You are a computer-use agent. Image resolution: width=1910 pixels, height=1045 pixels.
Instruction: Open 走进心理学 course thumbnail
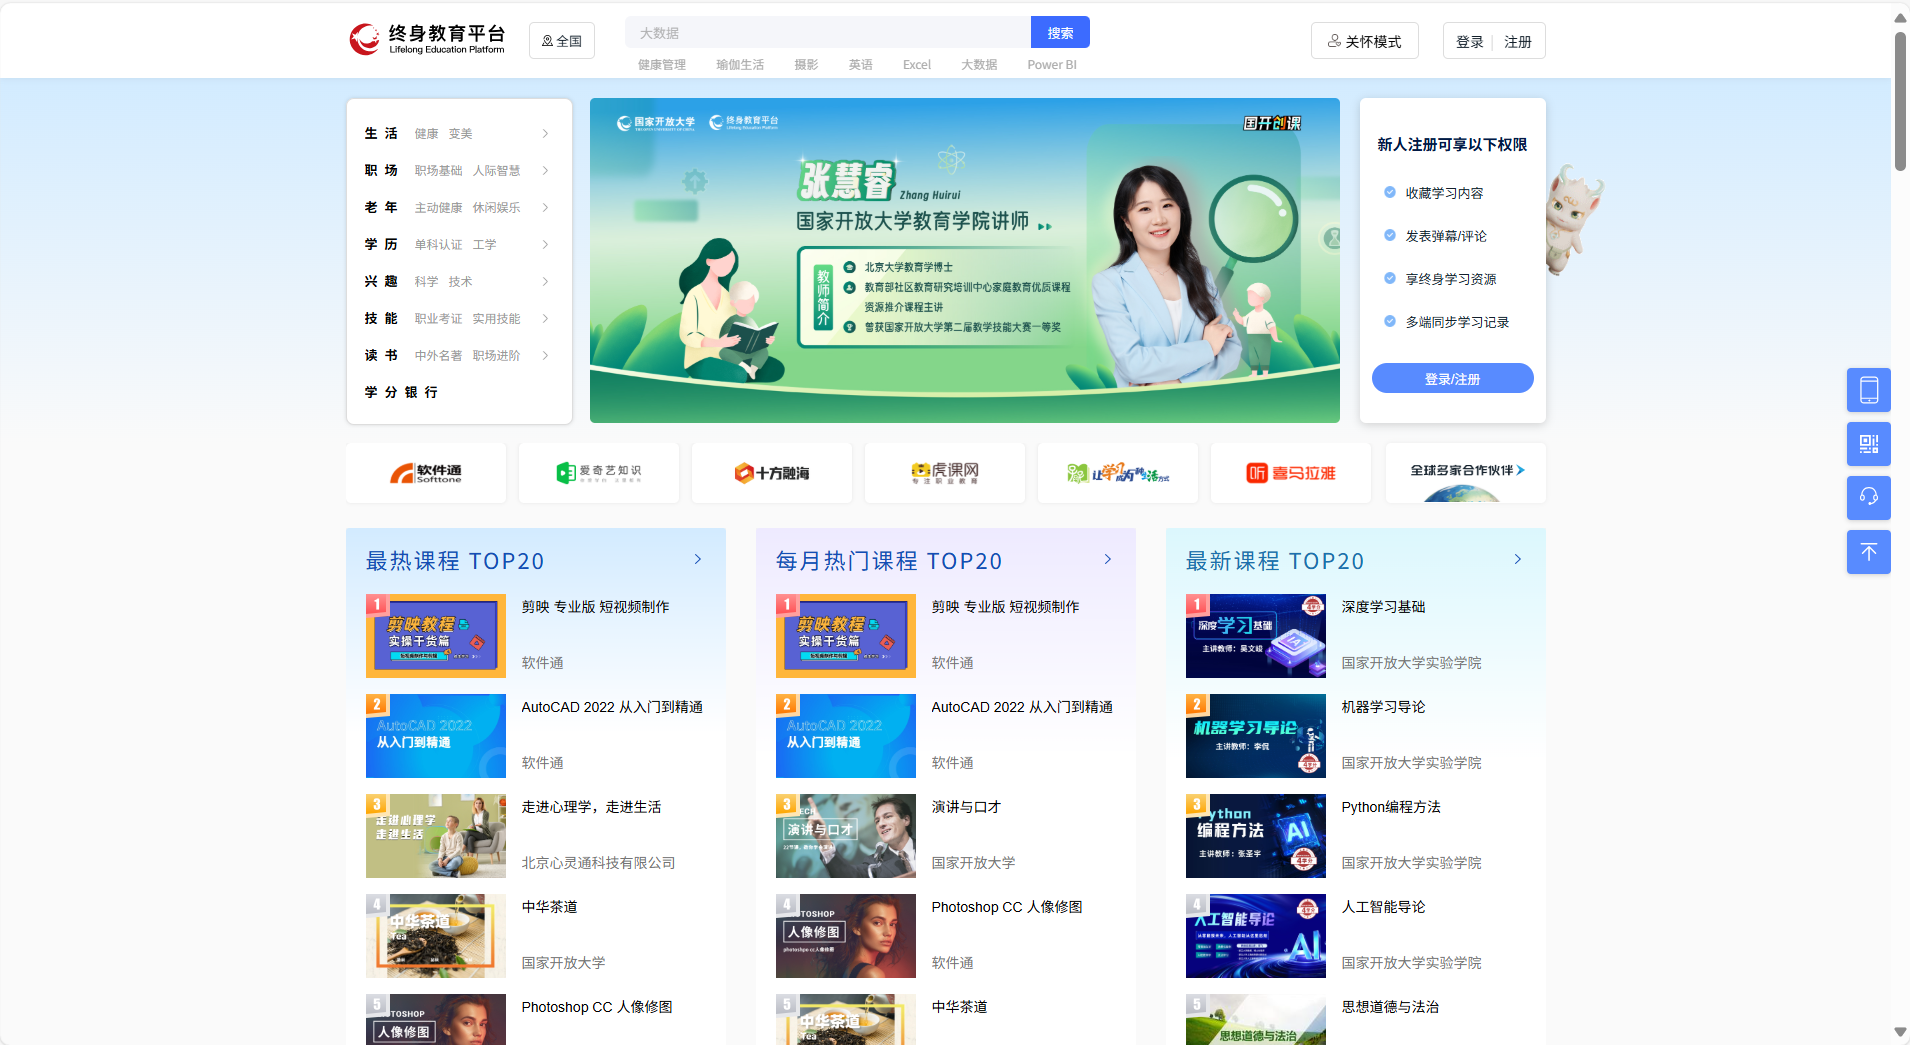click(x=436, y=836)
